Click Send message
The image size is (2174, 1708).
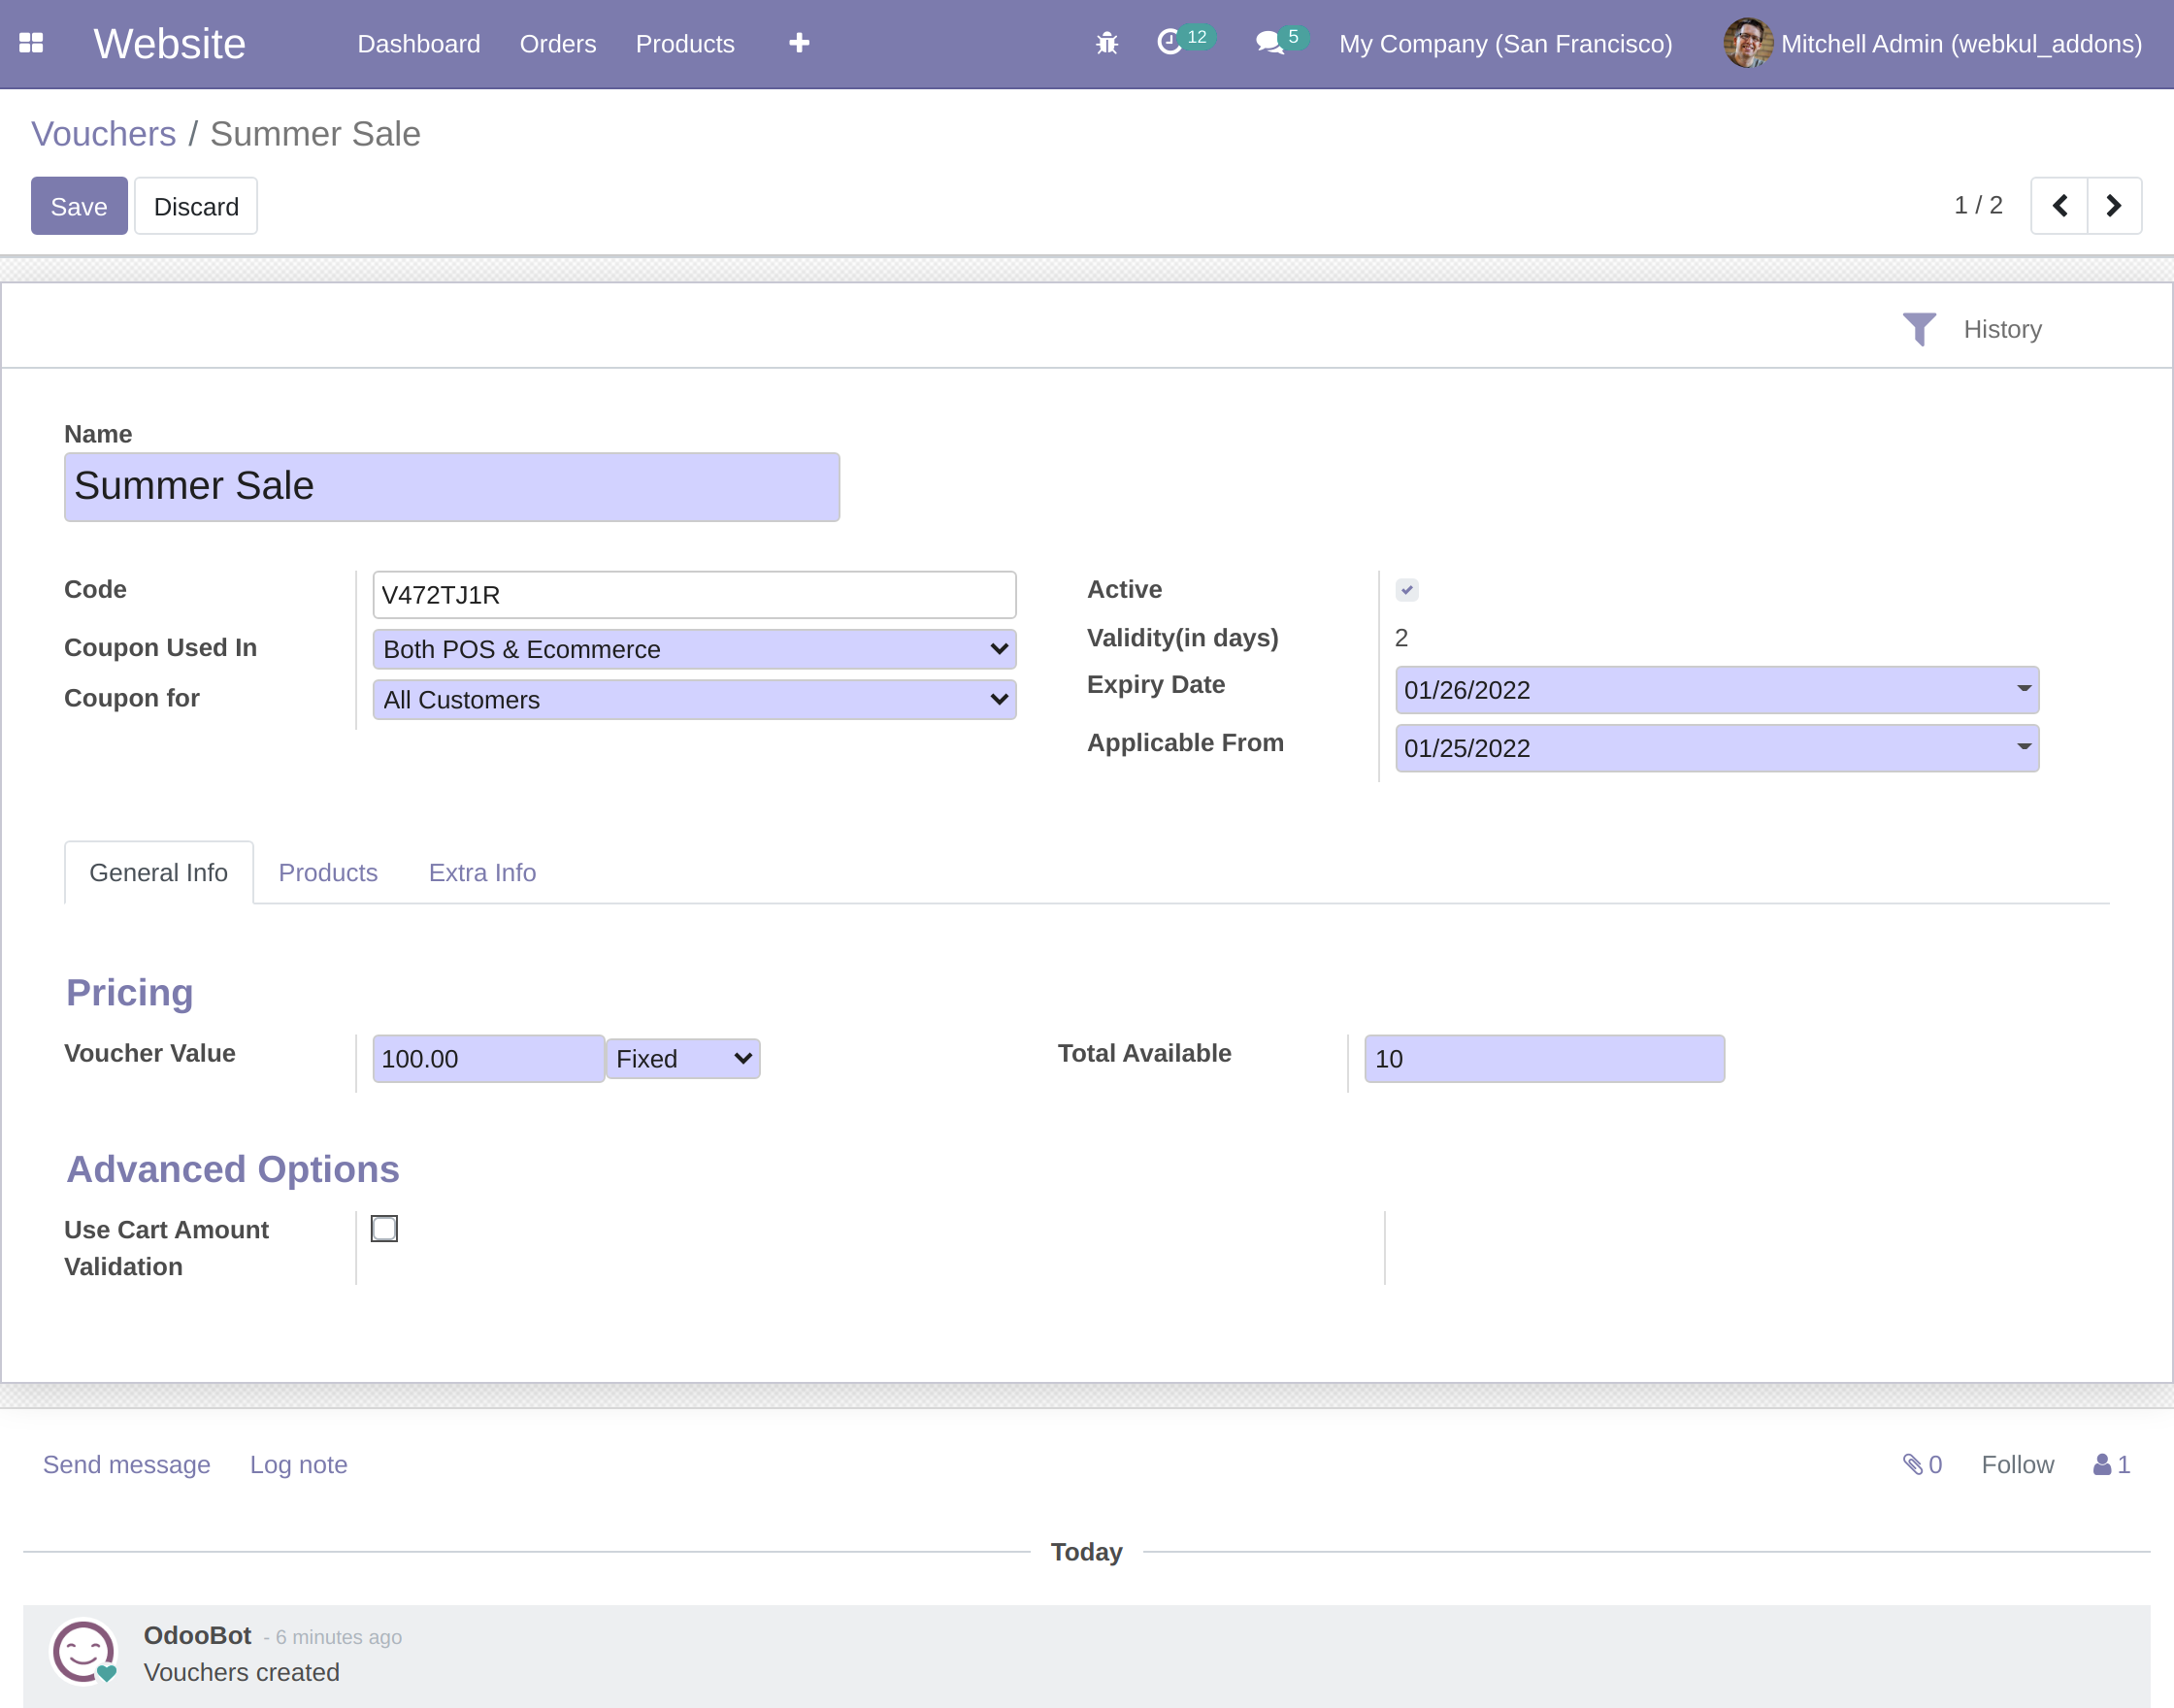tap(126, 1465)
